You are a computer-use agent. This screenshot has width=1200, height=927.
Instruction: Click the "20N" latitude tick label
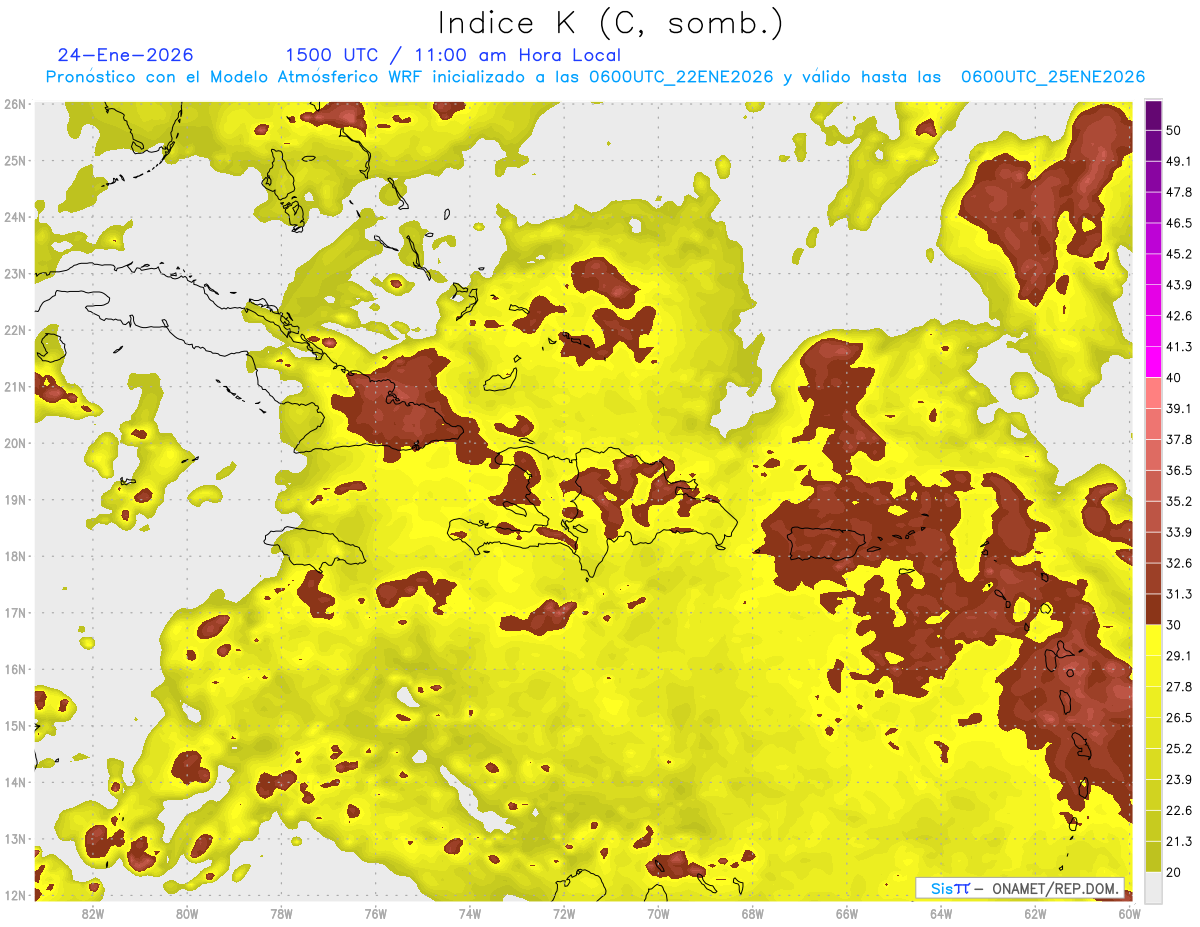(14, 443)
